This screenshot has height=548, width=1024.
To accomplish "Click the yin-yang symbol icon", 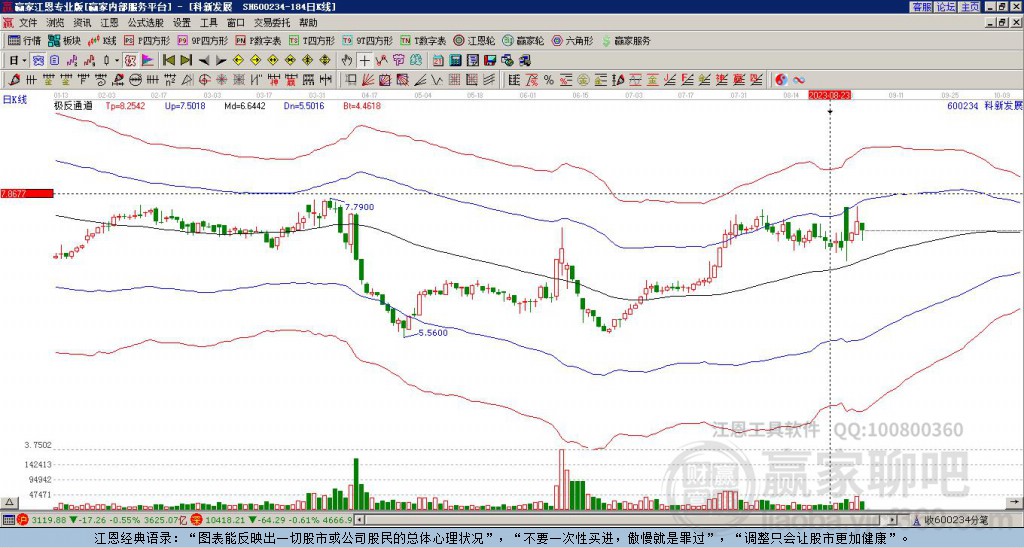I will coord(781,80).
